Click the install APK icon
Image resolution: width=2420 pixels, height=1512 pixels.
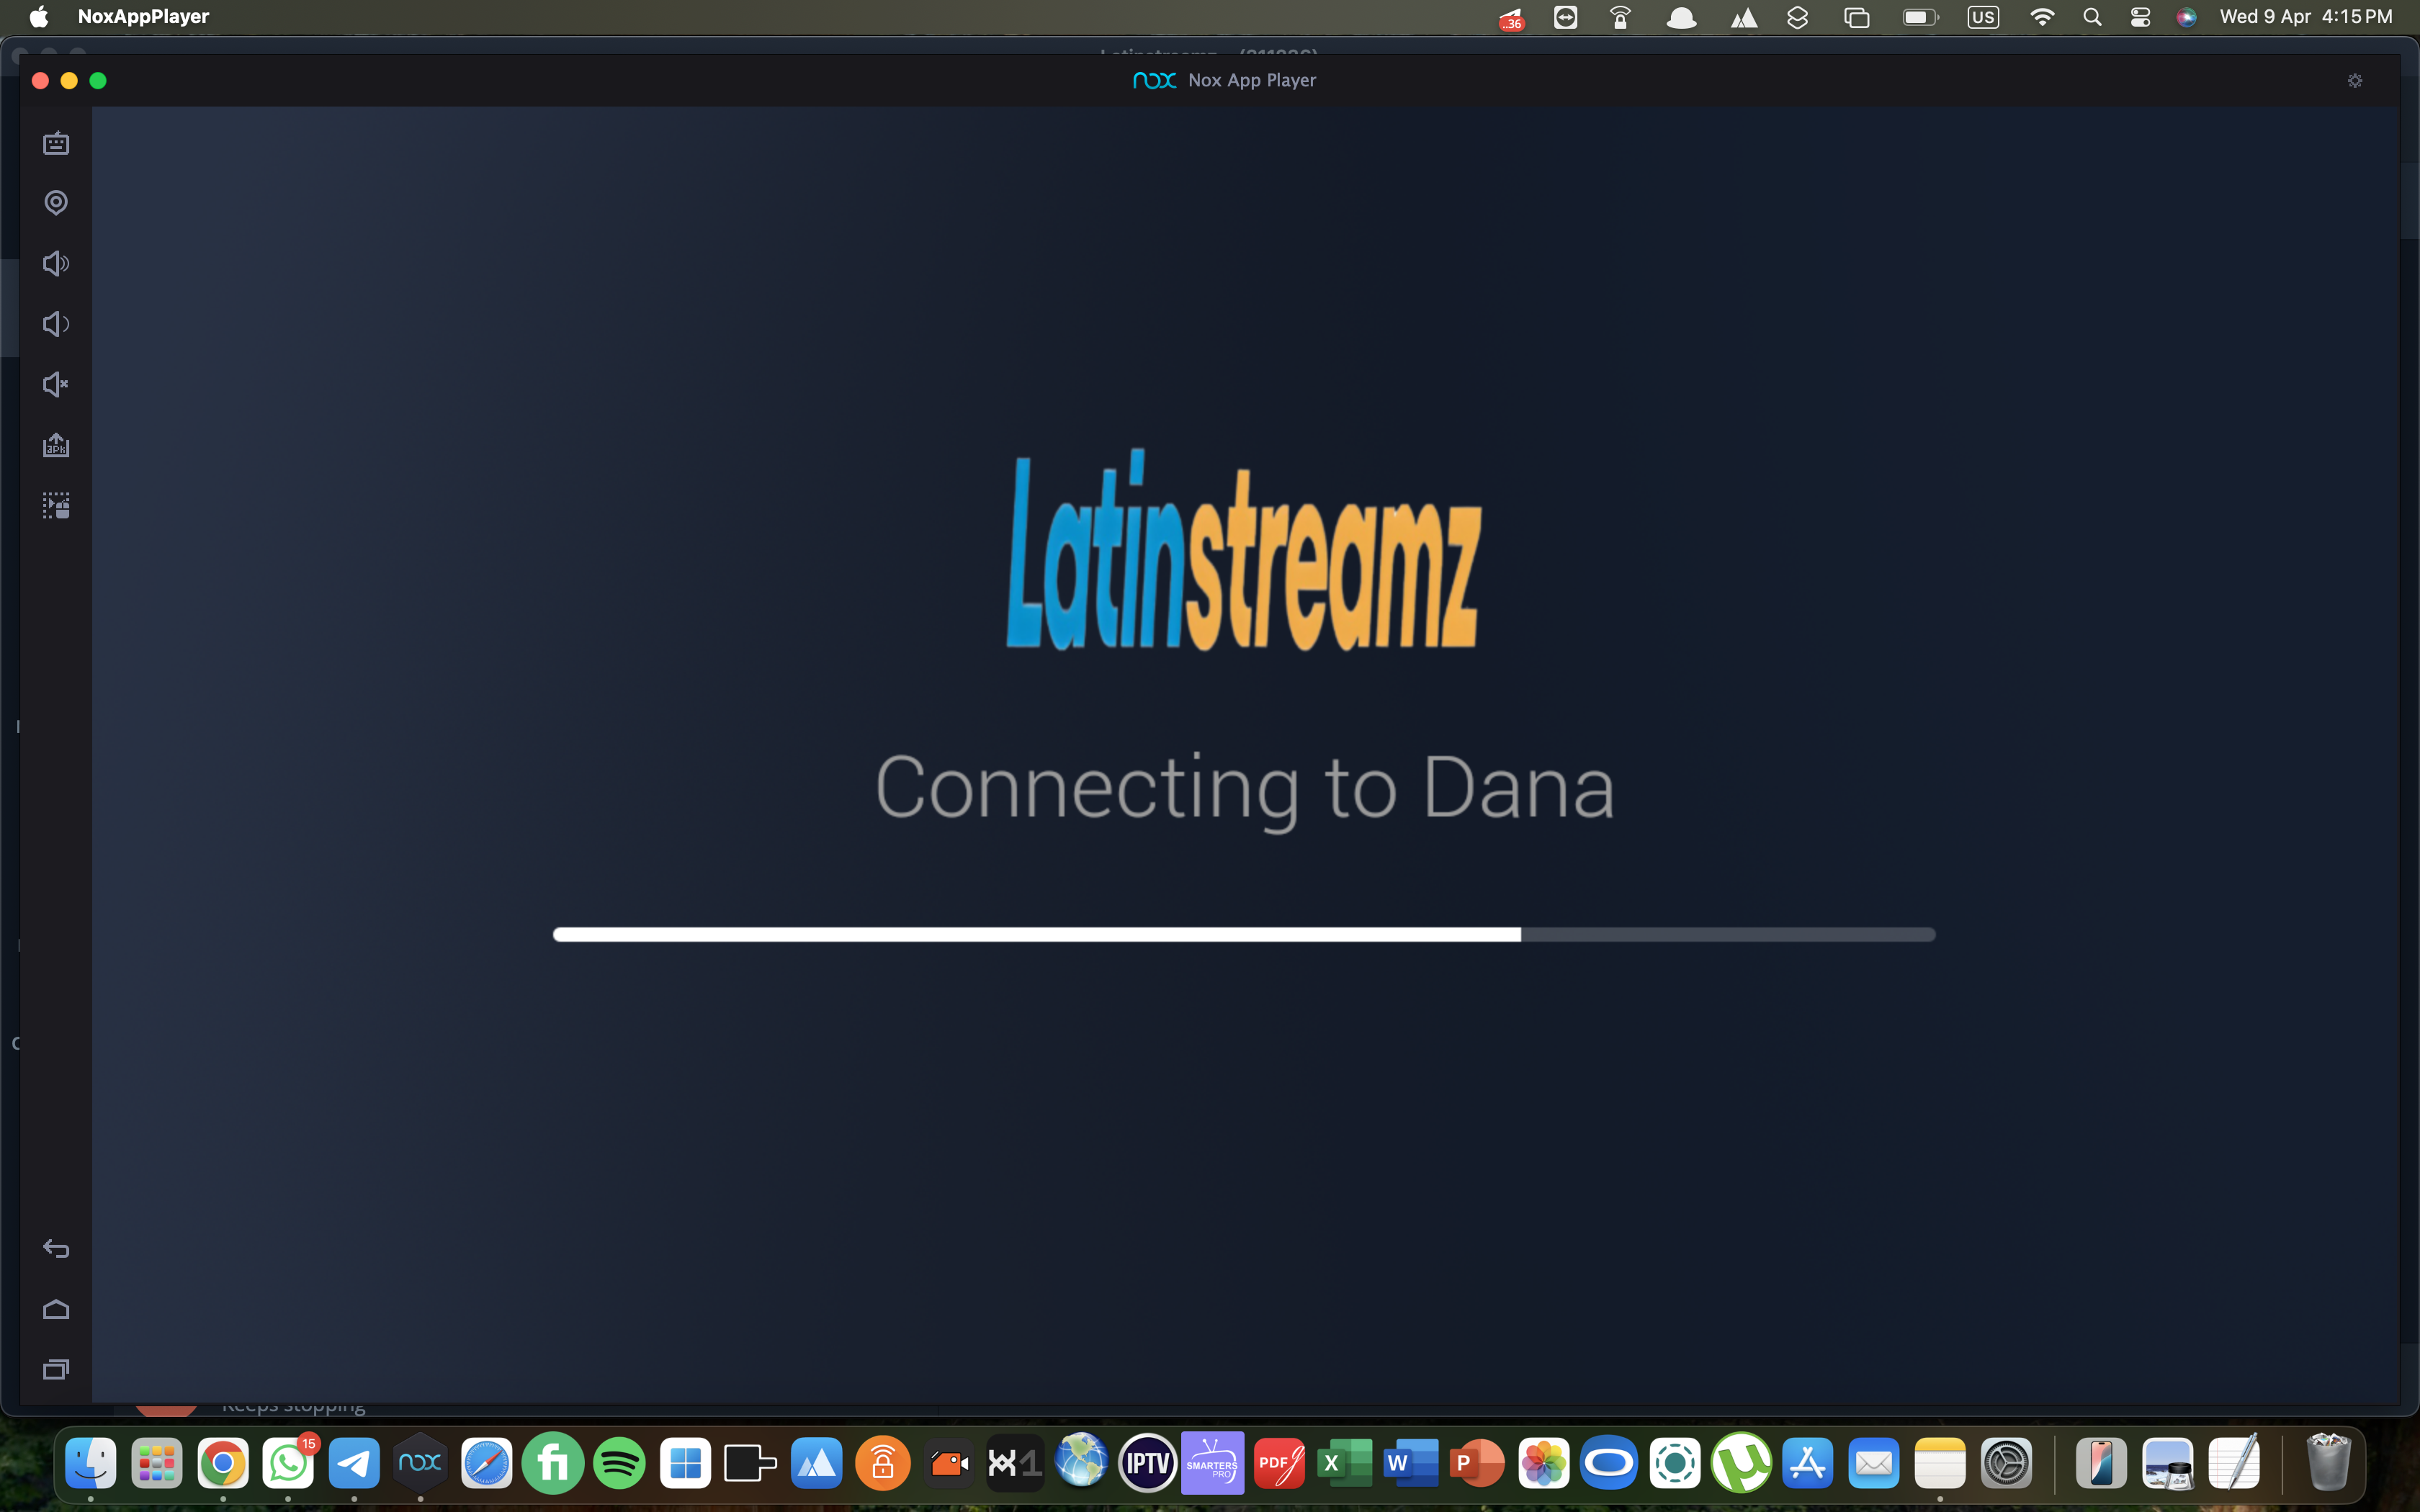[56, 445]
